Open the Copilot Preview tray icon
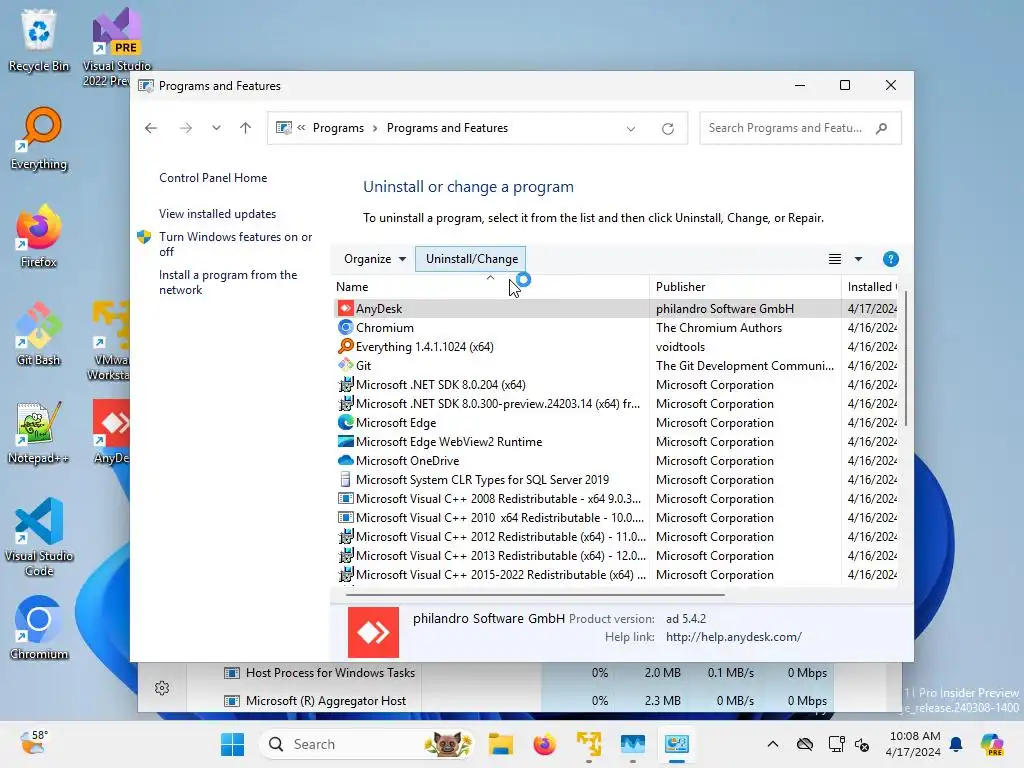The height and width of the screenshot is (768, 1024). [x=992, y=744]
